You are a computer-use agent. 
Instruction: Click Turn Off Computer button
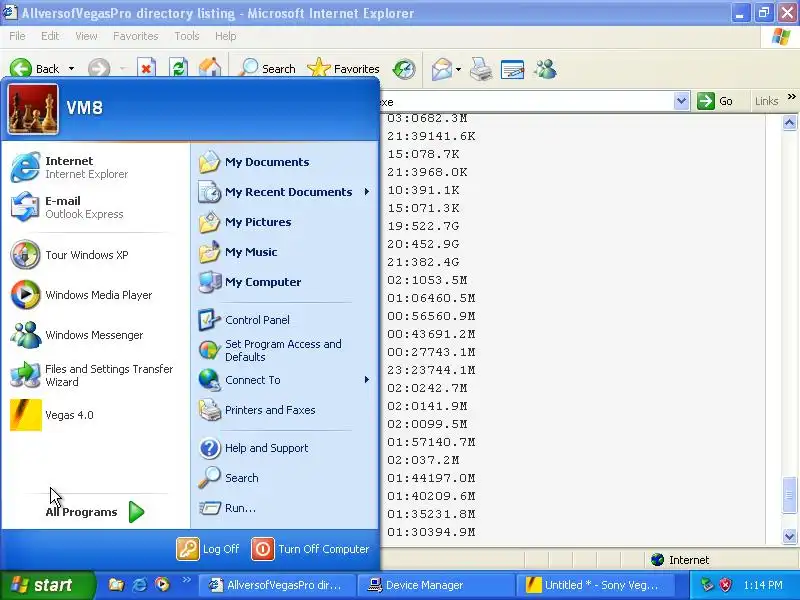(x=310, y=549)
